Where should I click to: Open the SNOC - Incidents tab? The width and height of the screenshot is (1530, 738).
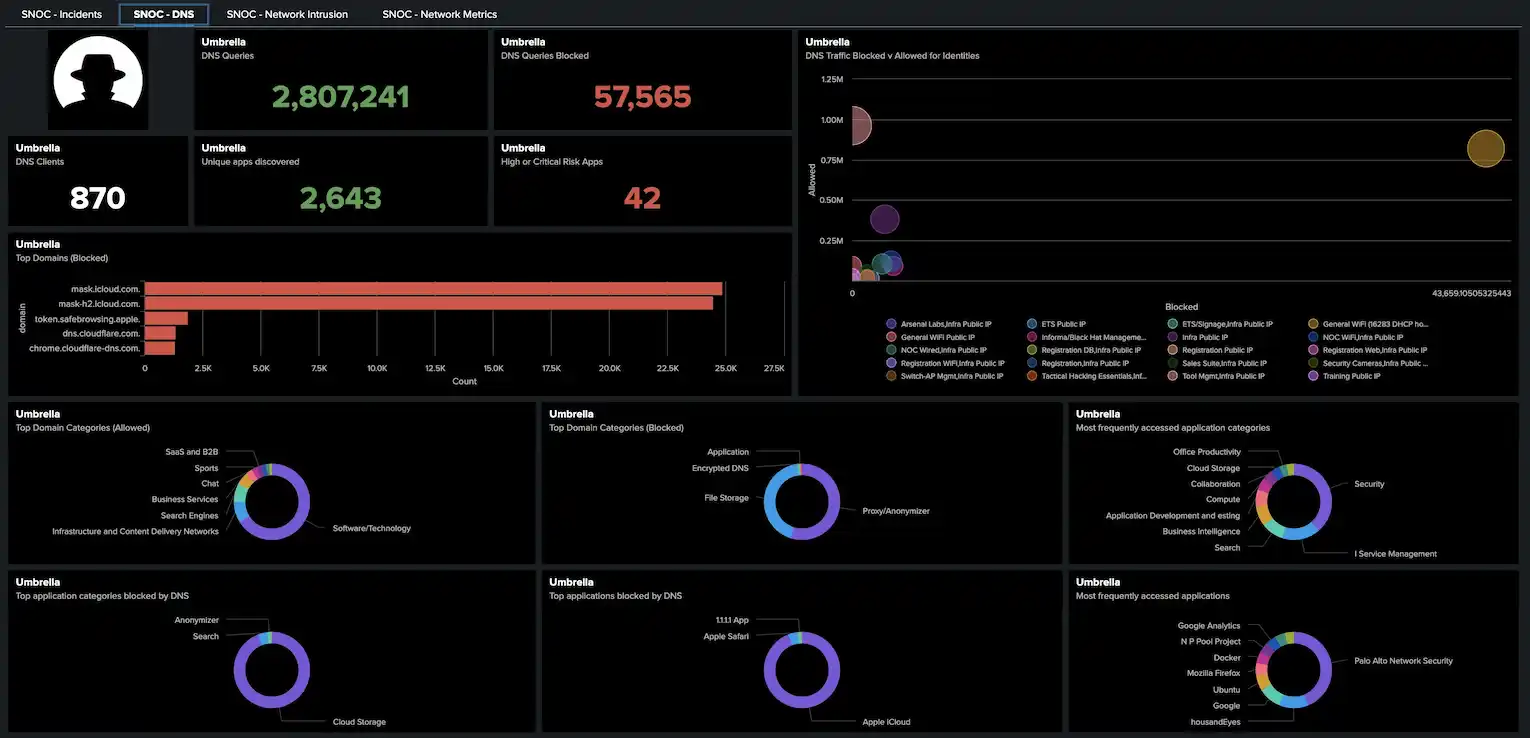[62, 14]
